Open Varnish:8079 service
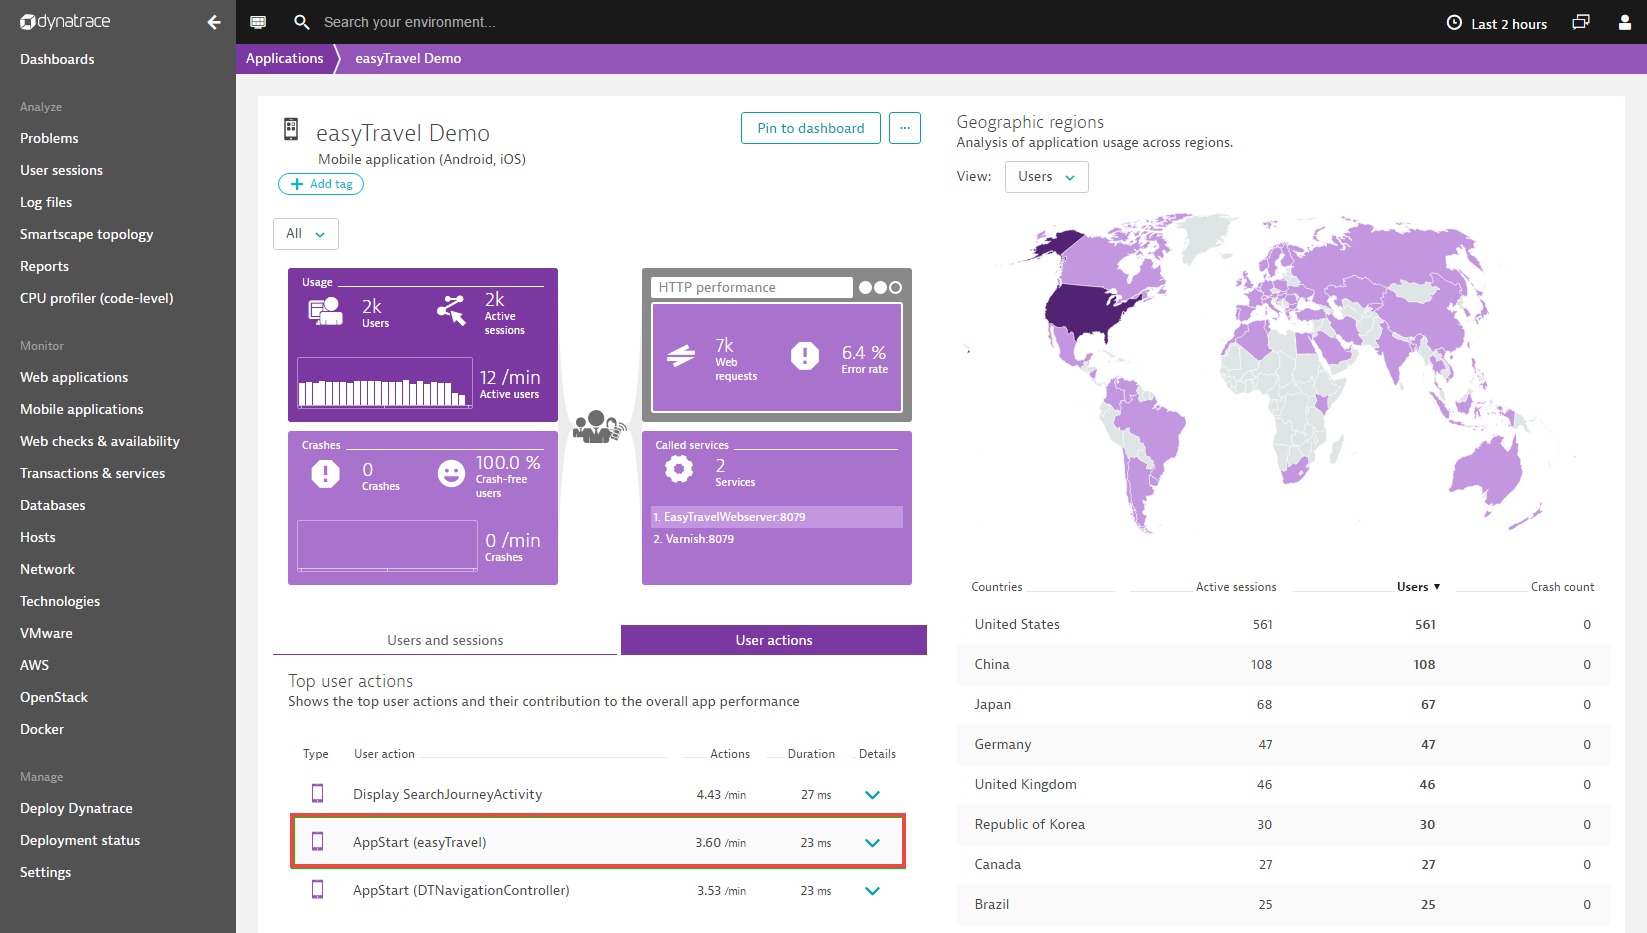The width and height of the screenshot is (1647, 933). [777, 539]
